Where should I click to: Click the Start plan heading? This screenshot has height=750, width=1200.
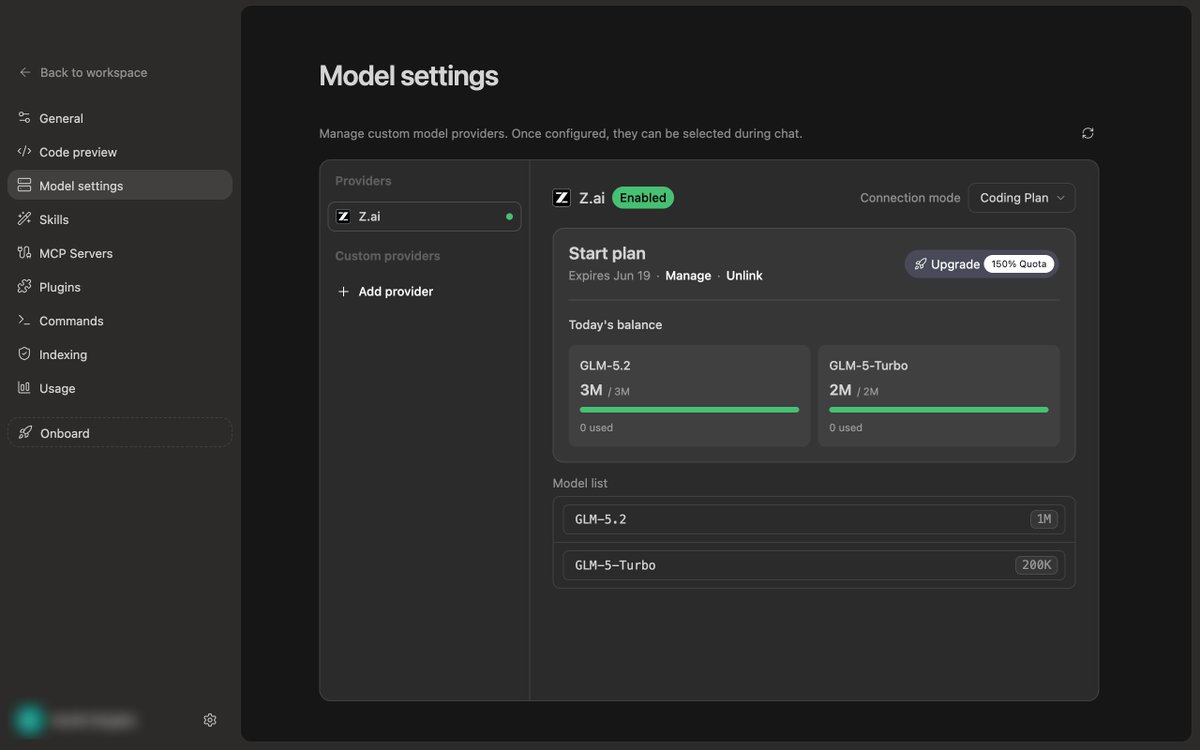607,254
